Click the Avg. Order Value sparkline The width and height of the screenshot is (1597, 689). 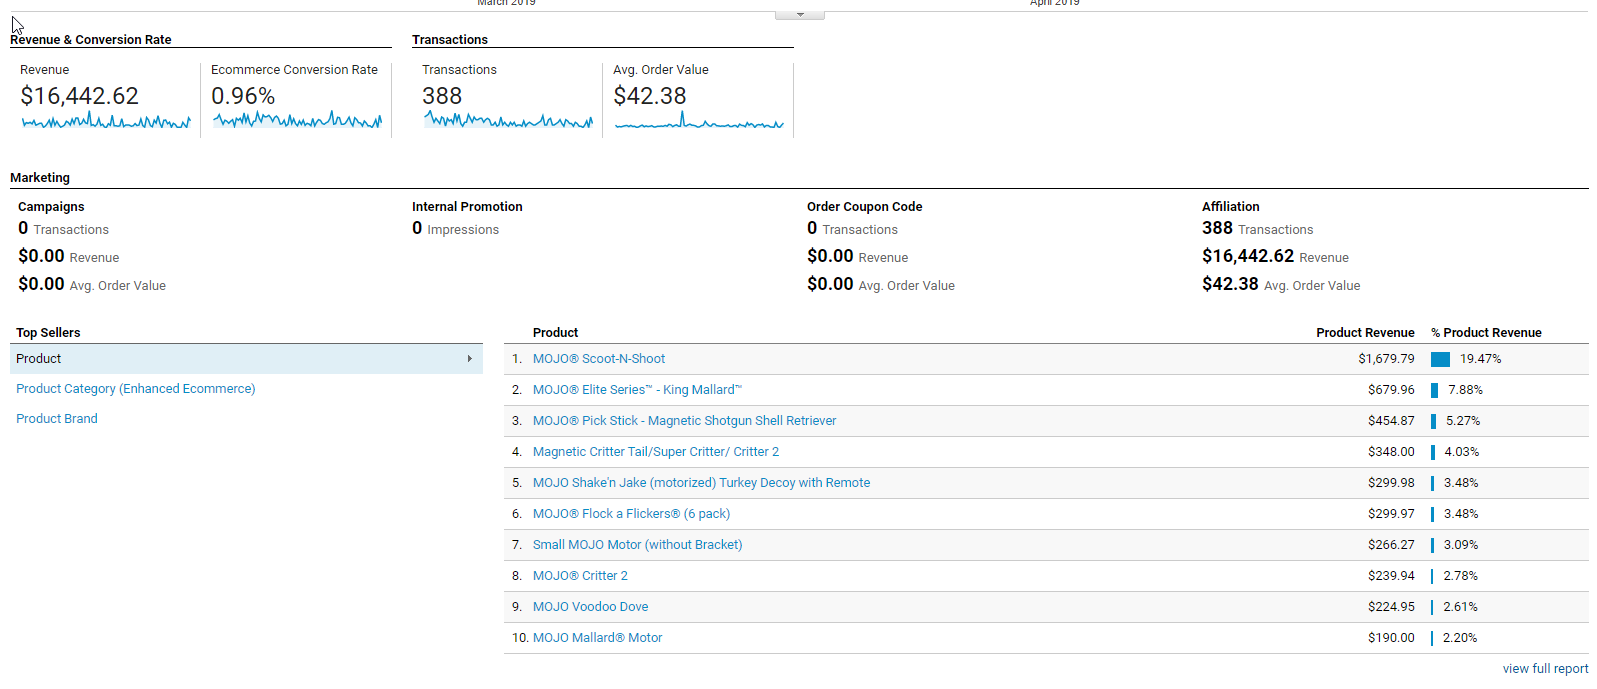coord(699,123)
